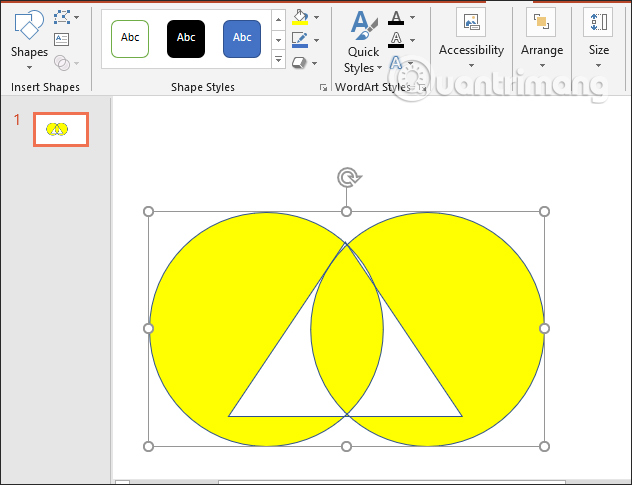Open the Shape Outline dropdown arrow
632x485 pixels.
pyautogui.click(x=316, y=40)
